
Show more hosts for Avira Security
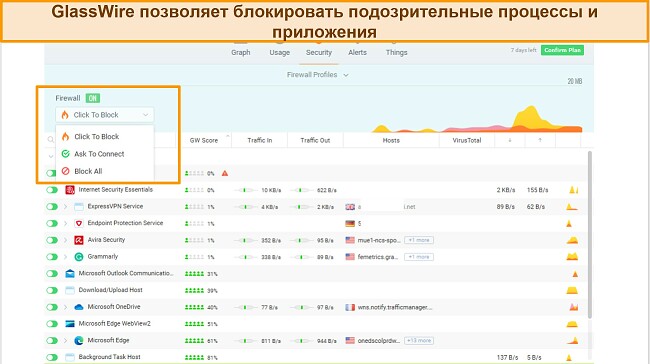coord(419,240)
